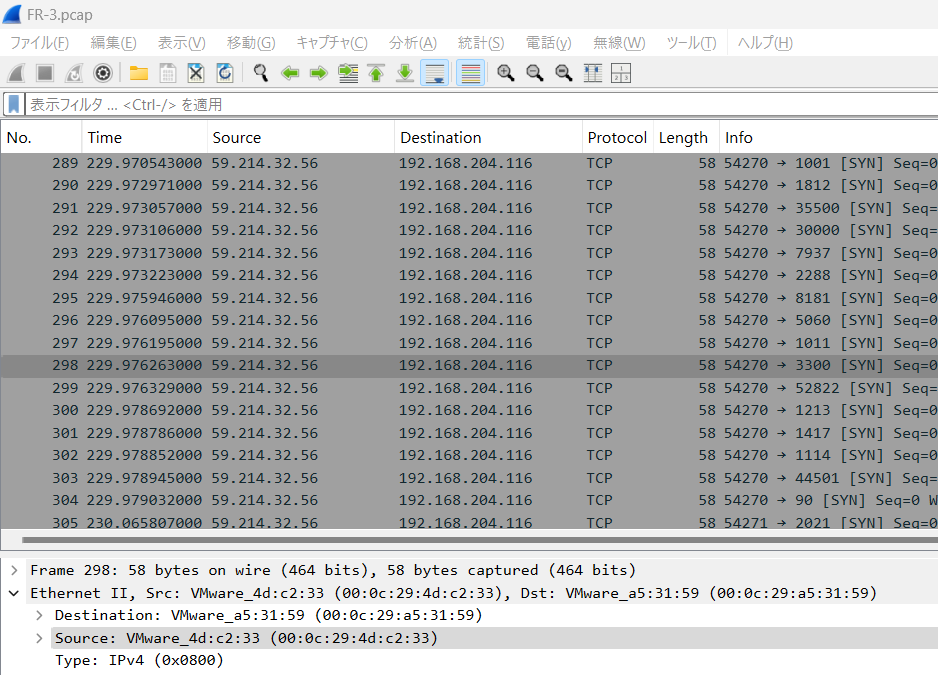Expand Destination VMware_a5:31:59 field
The image size is (938, 675).
click(x=39, y=615)
